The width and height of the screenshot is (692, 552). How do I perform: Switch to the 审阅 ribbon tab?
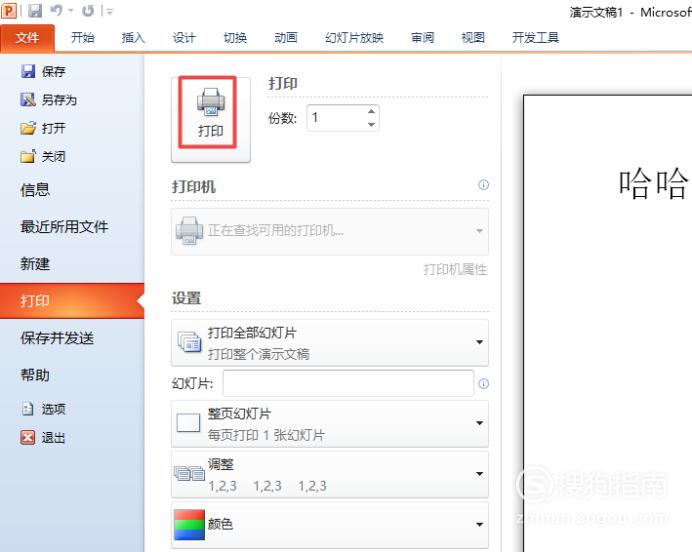pos(422,38)
